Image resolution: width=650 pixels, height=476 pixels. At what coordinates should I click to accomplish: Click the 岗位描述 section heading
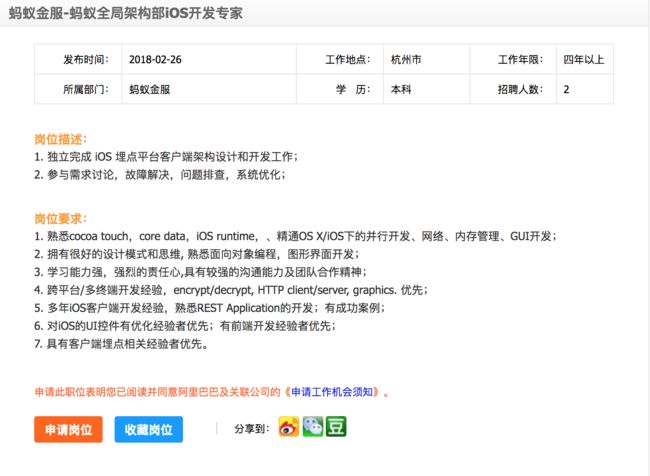click(61, 139)
